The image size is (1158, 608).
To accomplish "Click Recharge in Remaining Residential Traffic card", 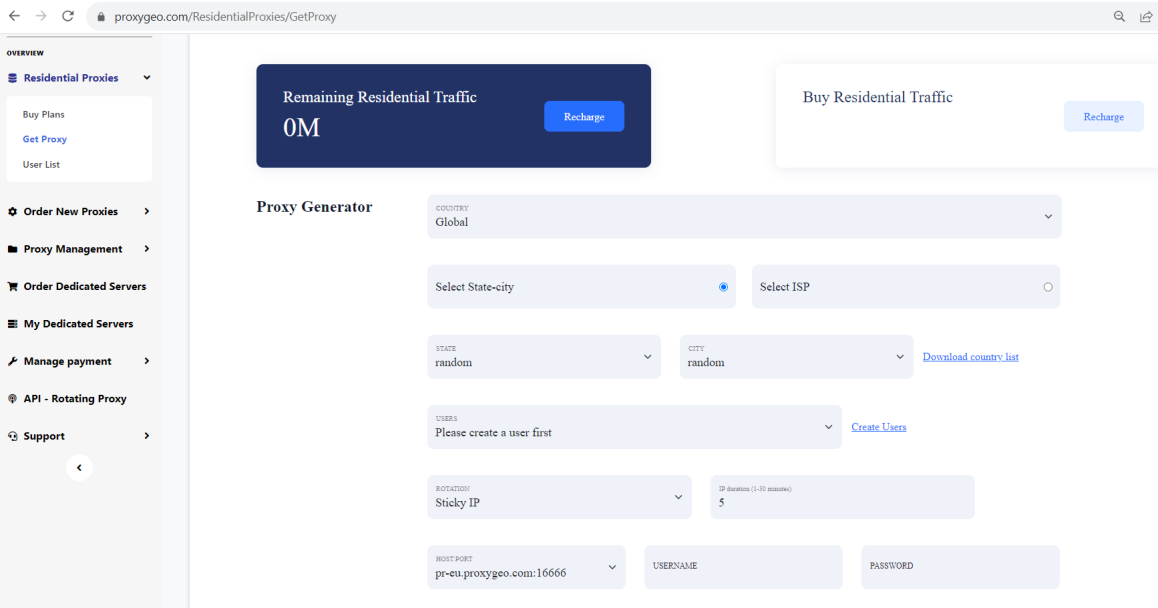I will point(584,117).
